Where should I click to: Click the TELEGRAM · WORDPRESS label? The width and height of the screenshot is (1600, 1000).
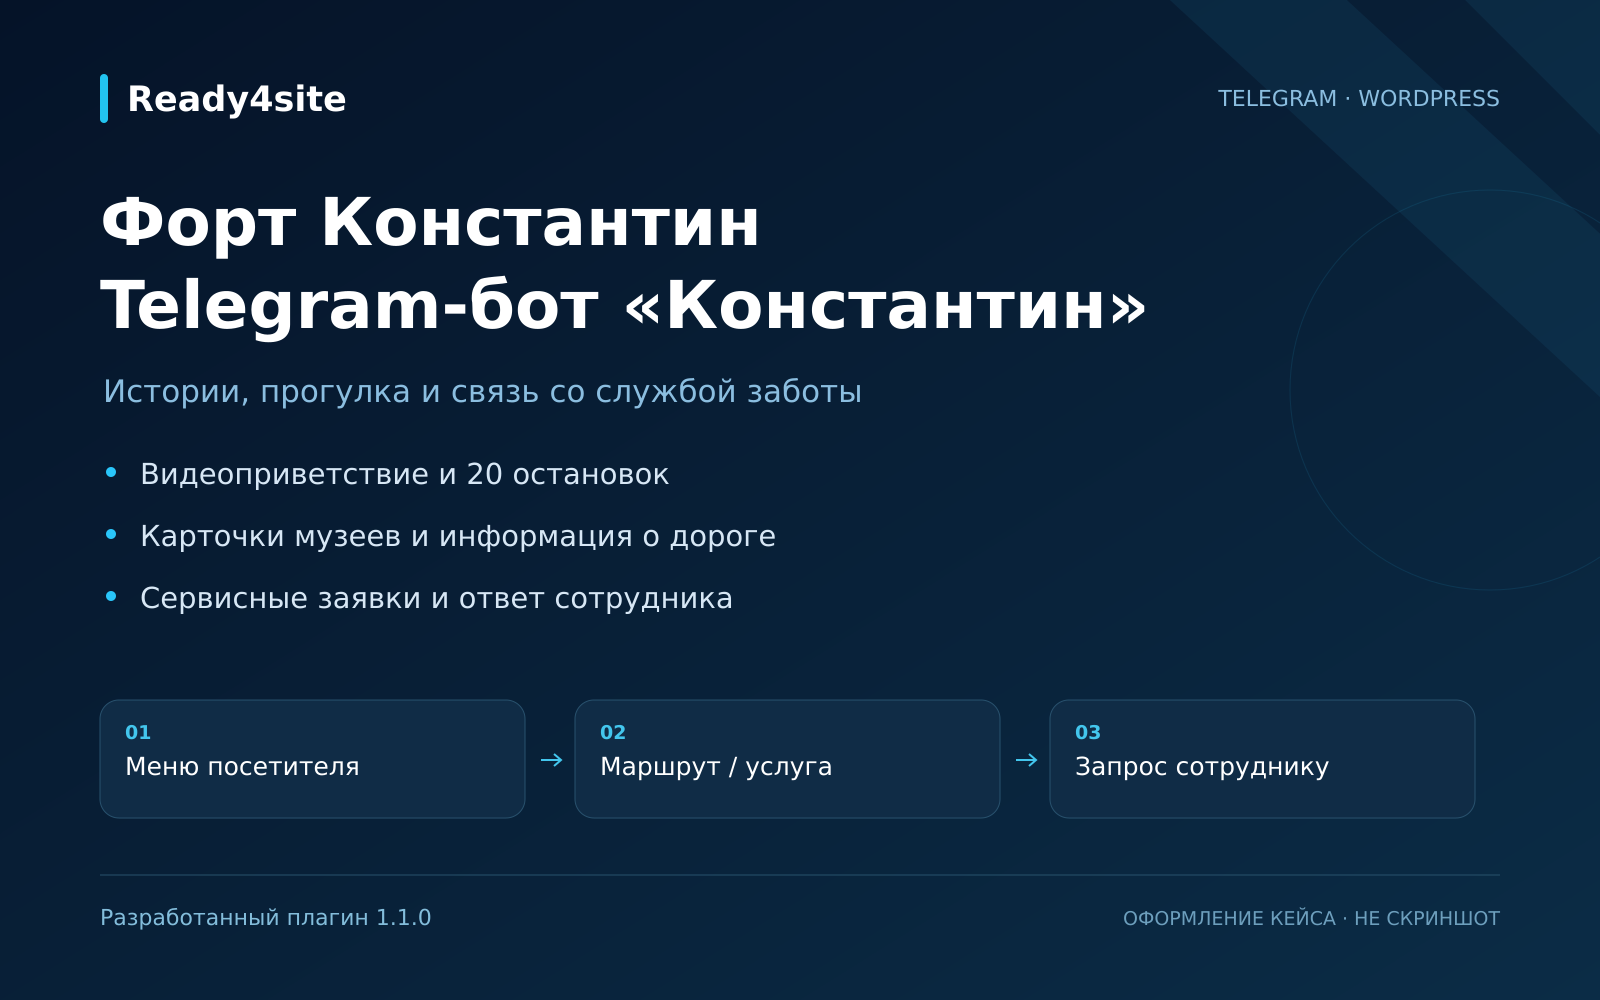coord(1358,99)
